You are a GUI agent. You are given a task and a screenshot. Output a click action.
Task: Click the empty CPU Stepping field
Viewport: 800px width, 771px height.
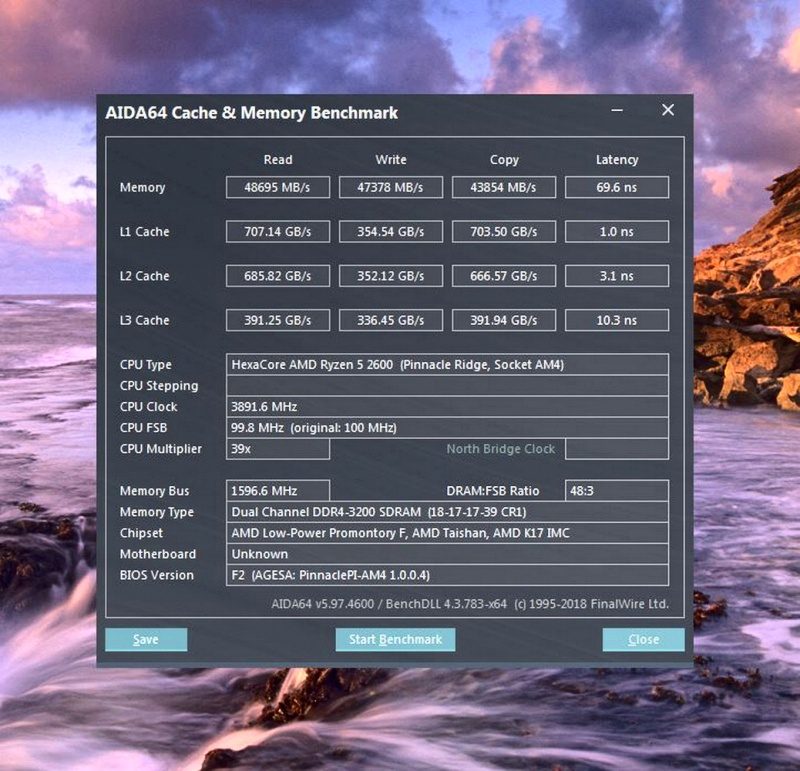[447, 386]
